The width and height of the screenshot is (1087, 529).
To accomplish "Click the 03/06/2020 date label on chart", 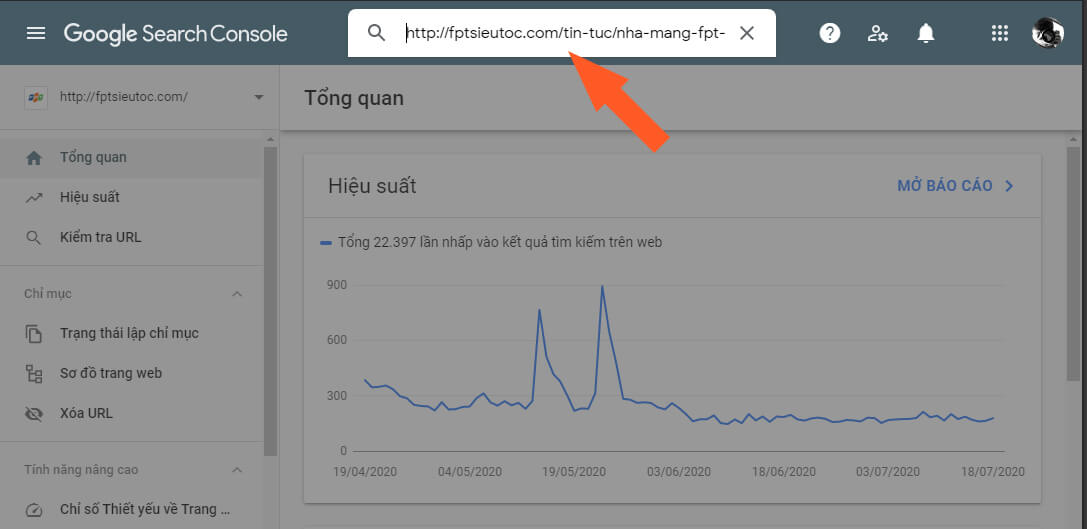I will [x=679, y=472].
